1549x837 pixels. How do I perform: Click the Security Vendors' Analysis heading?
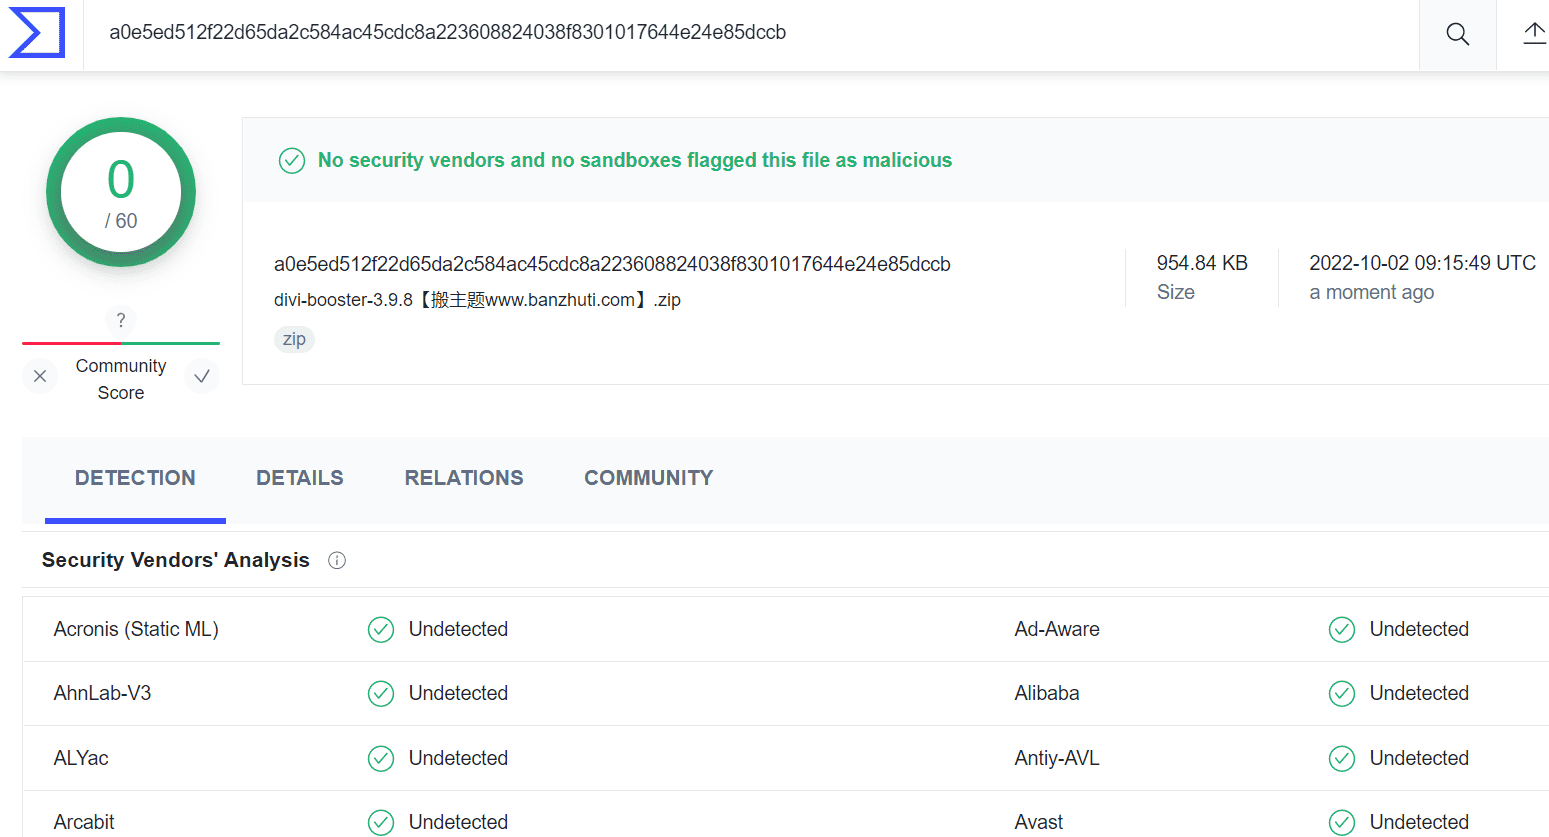[x=176, y=560]
